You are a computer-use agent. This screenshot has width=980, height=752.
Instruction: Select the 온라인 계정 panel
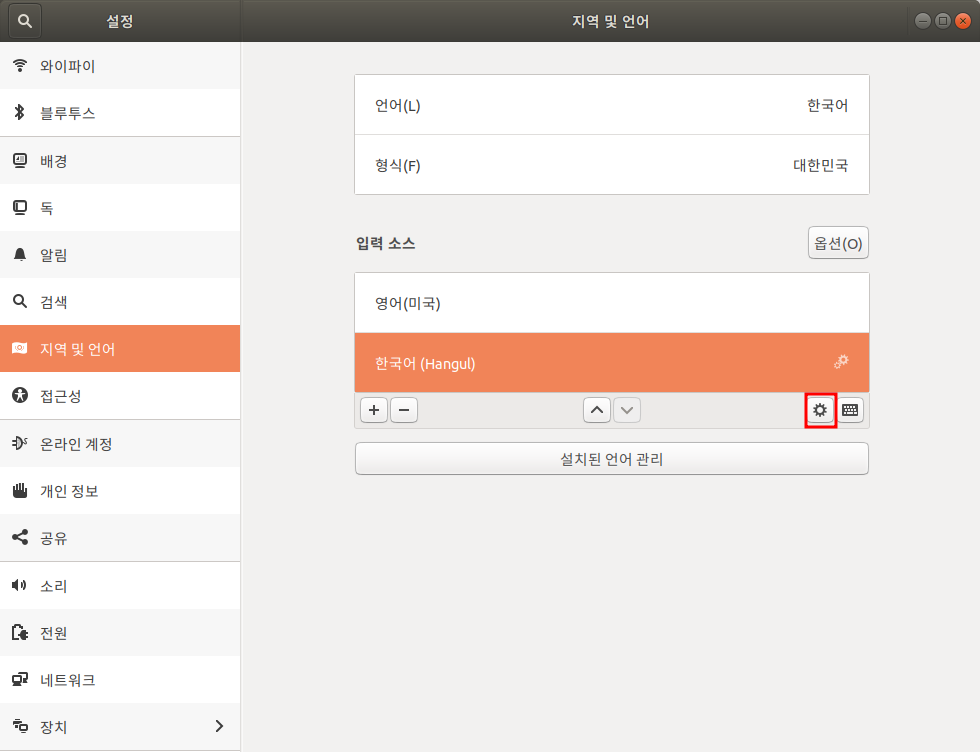coord(120,443)
